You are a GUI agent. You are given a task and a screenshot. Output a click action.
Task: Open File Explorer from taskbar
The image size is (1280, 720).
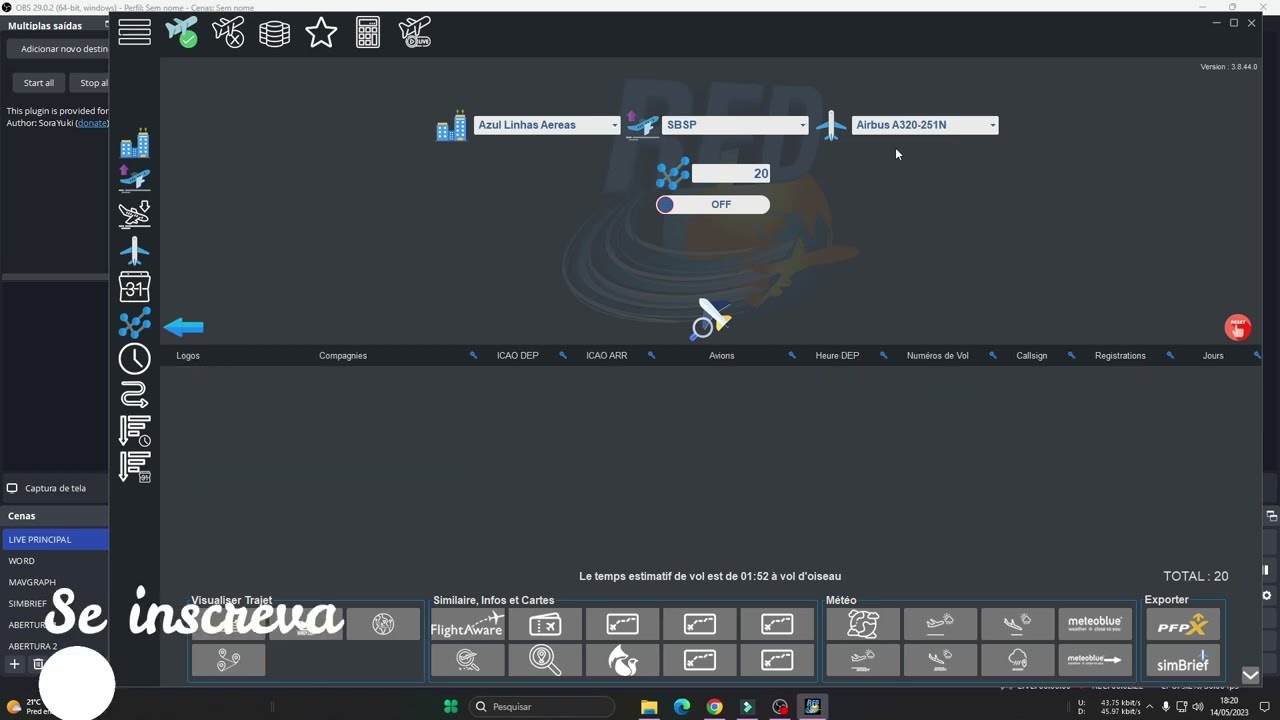pyautogui.click(x=649, y=707)
